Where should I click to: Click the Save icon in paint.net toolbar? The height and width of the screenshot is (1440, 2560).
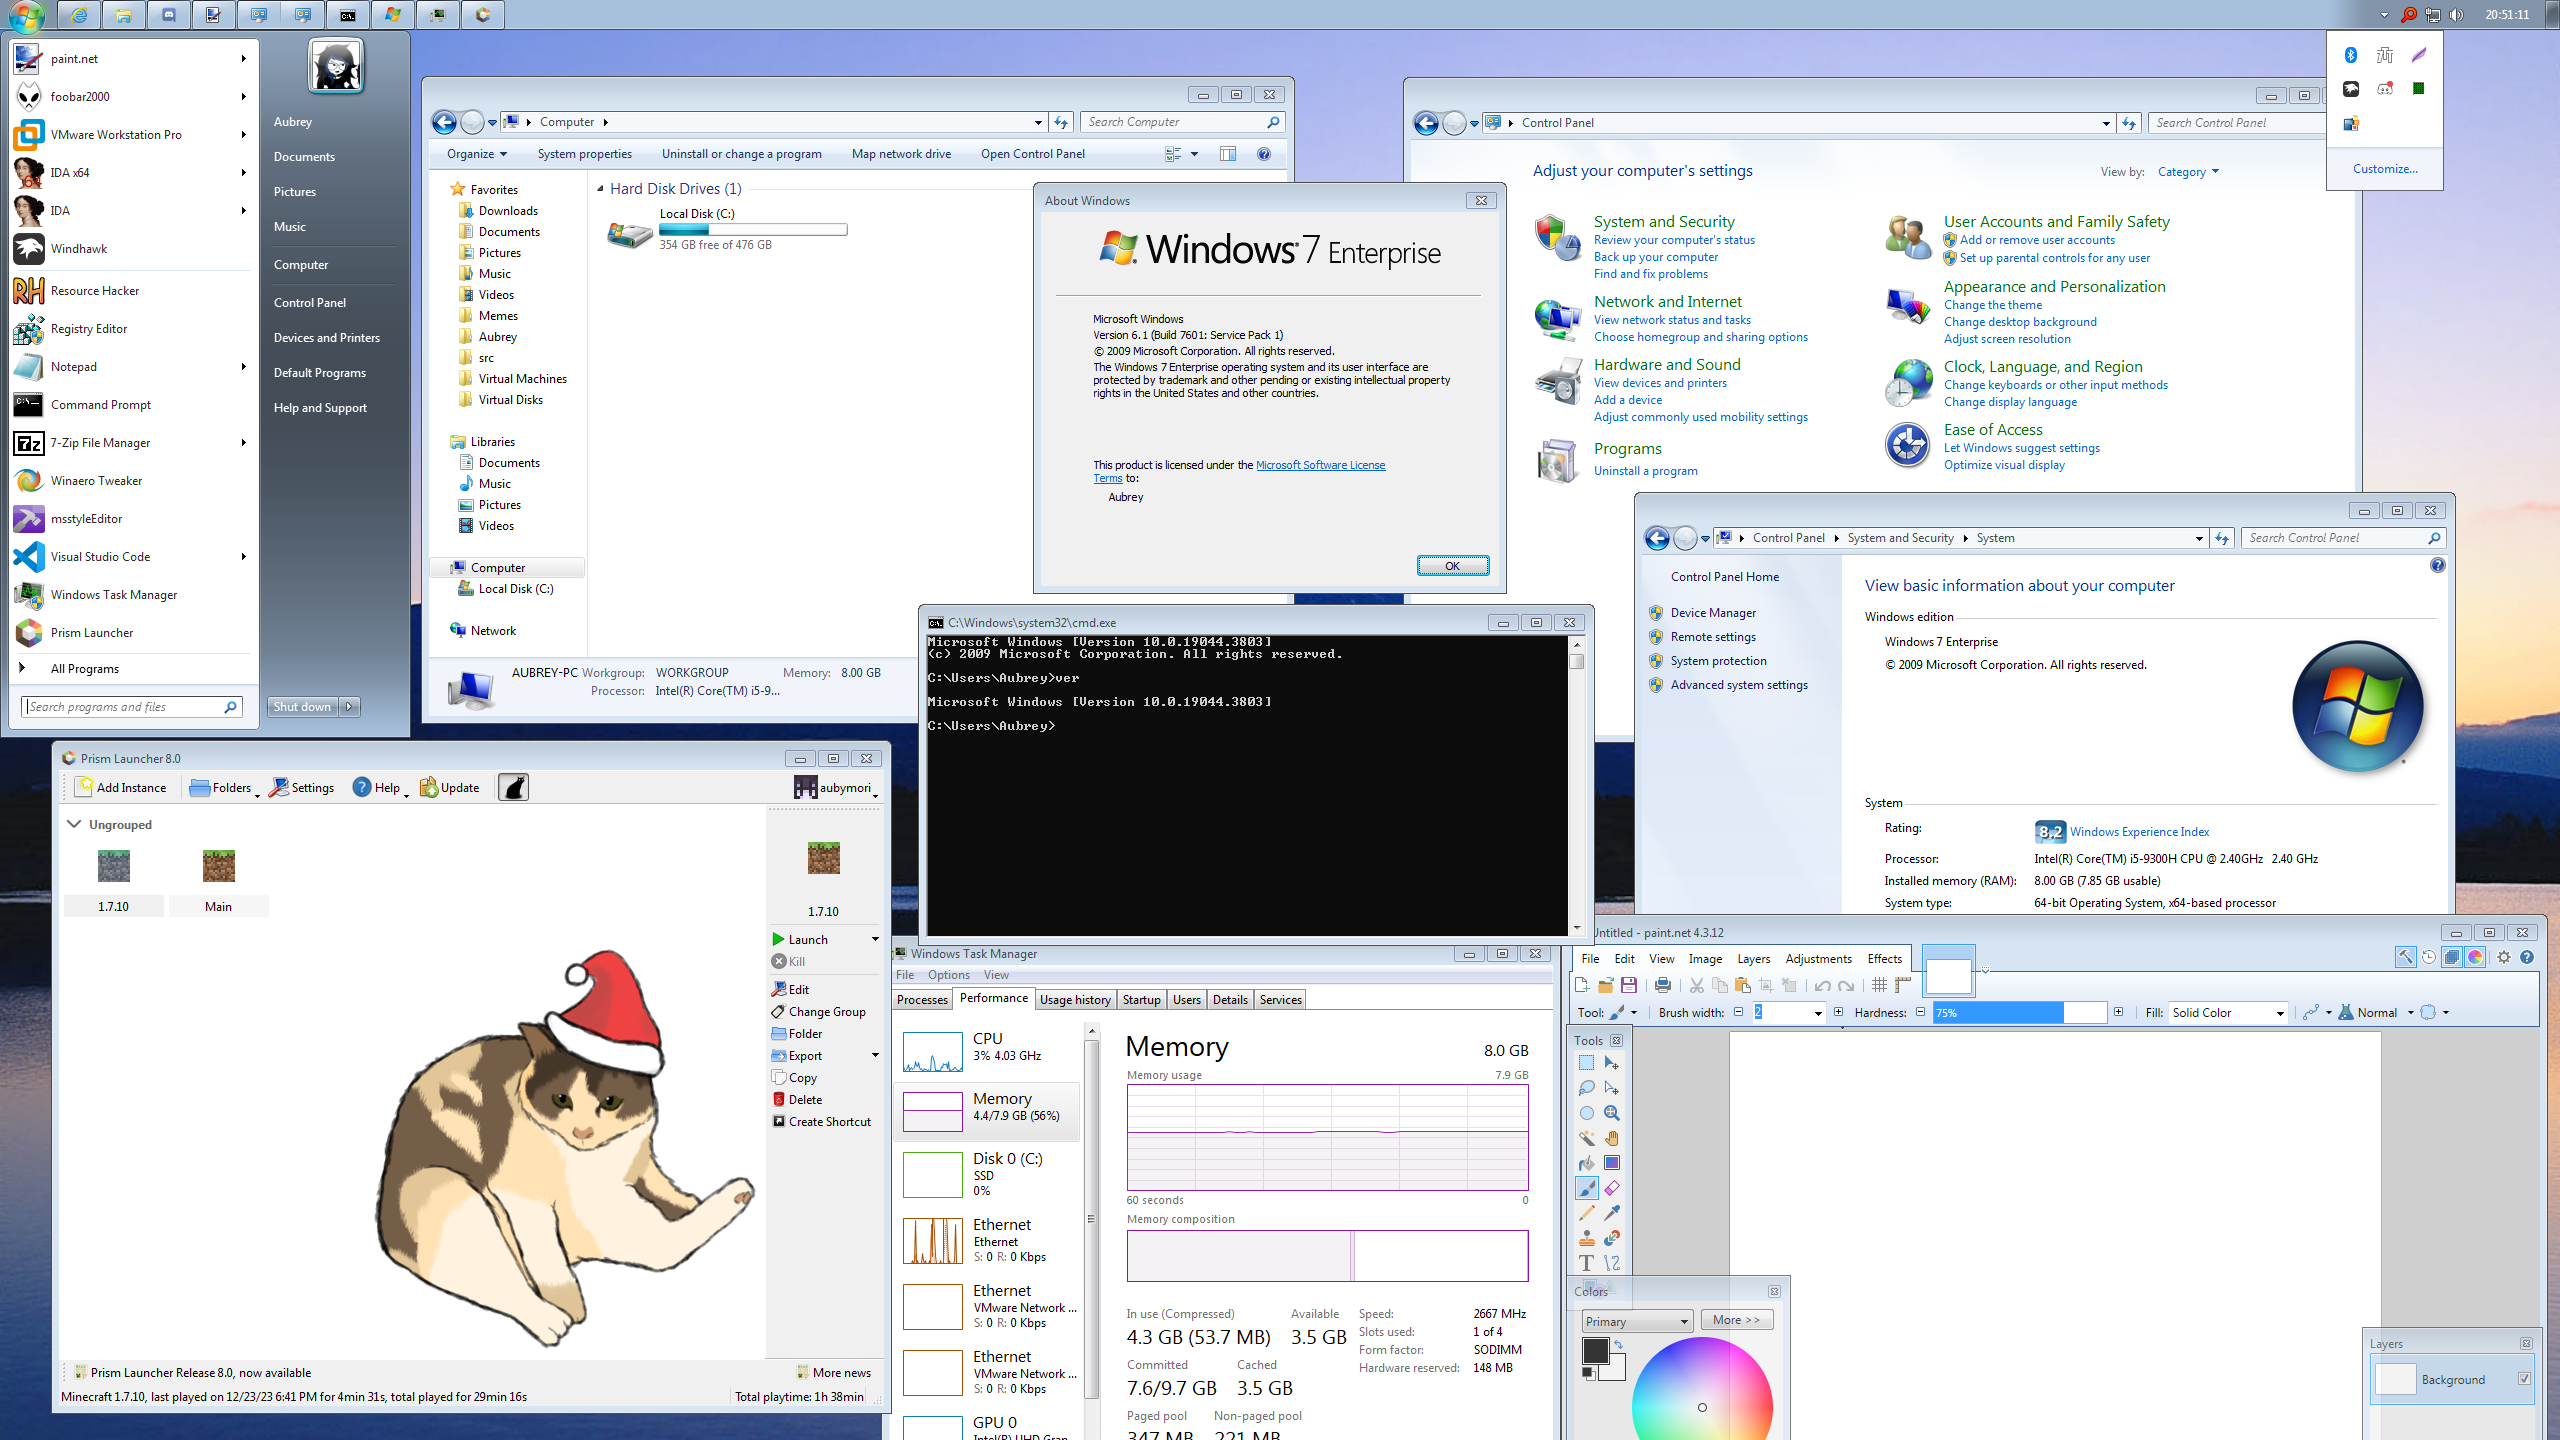point(1629,985)
